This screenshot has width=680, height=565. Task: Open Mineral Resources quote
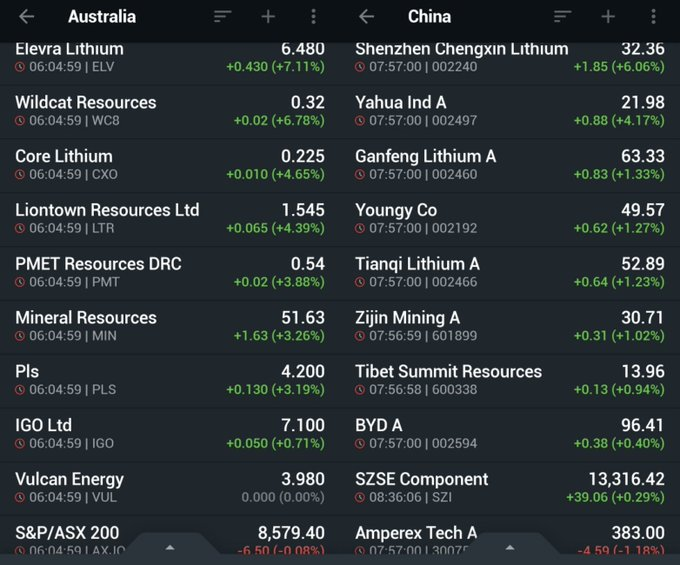(170, 327)
